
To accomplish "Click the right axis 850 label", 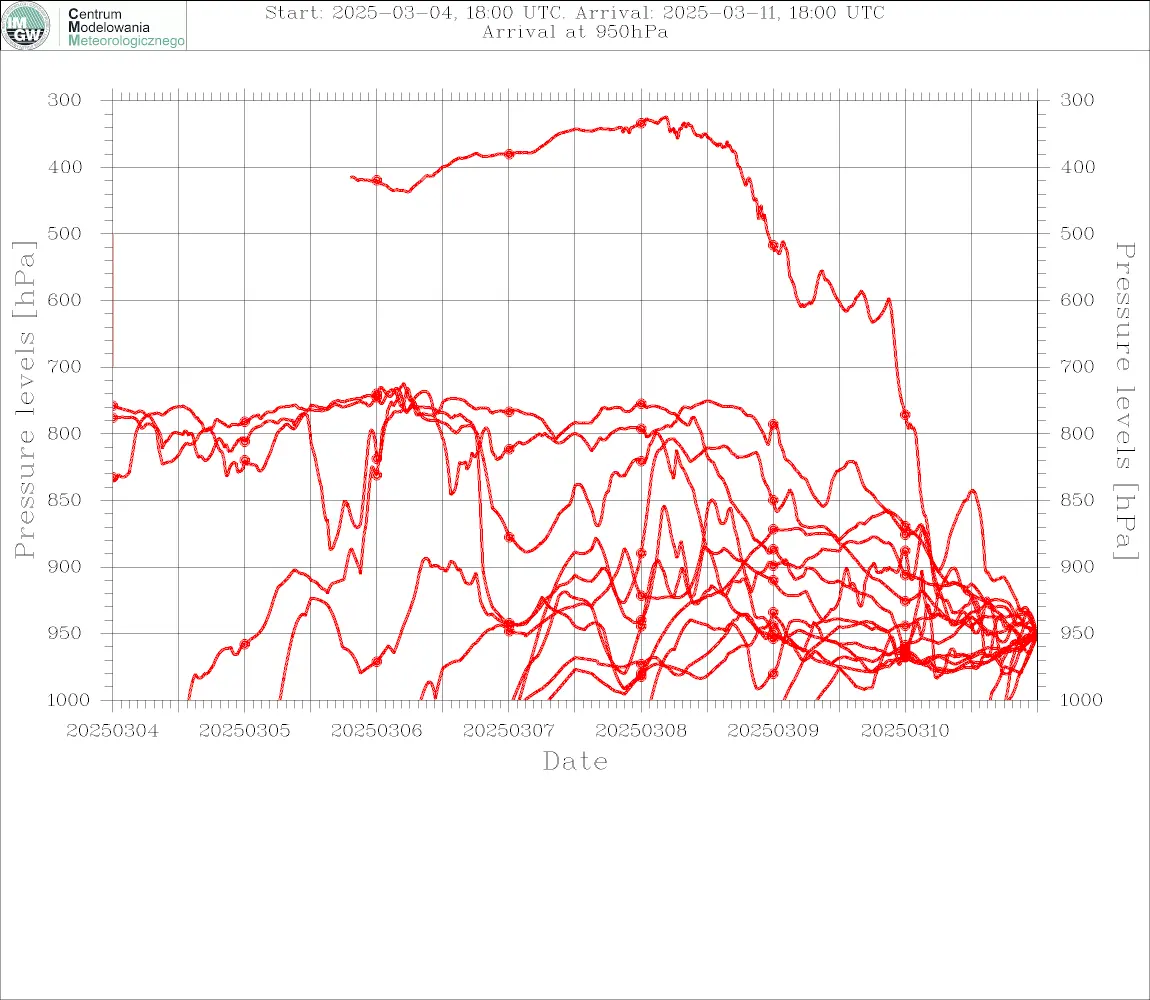I will tap(1077, 500).
